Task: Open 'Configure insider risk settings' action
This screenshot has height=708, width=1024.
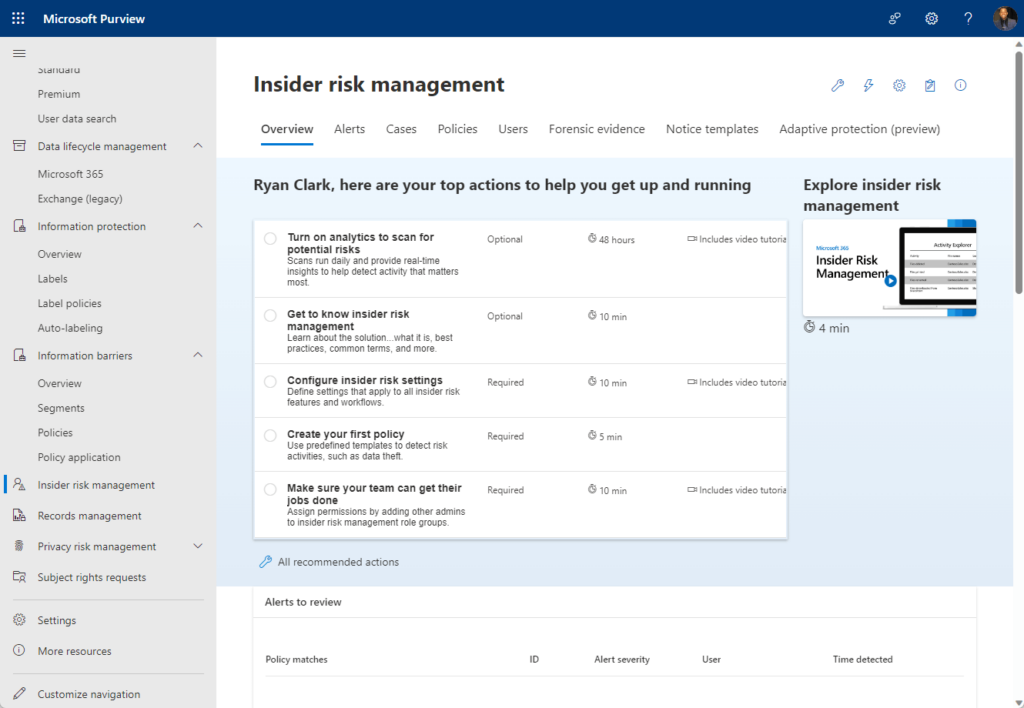Action: coord(364,380)
